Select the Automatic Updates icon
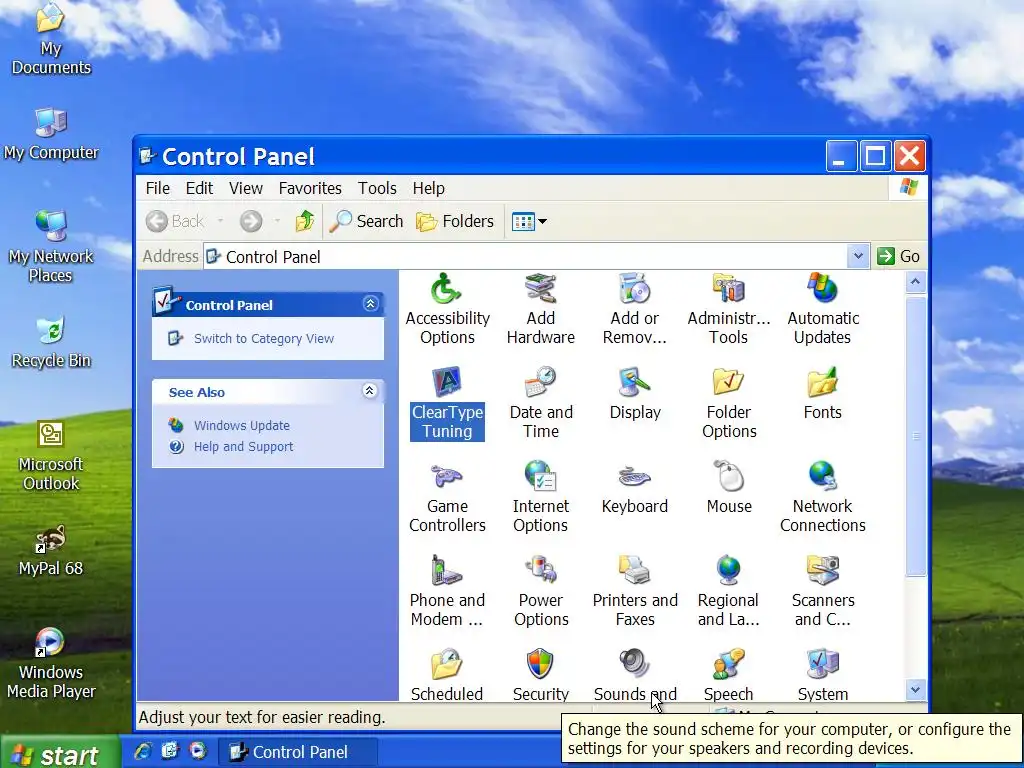Viewport: 1024px width, 768px height. point(823,309)
